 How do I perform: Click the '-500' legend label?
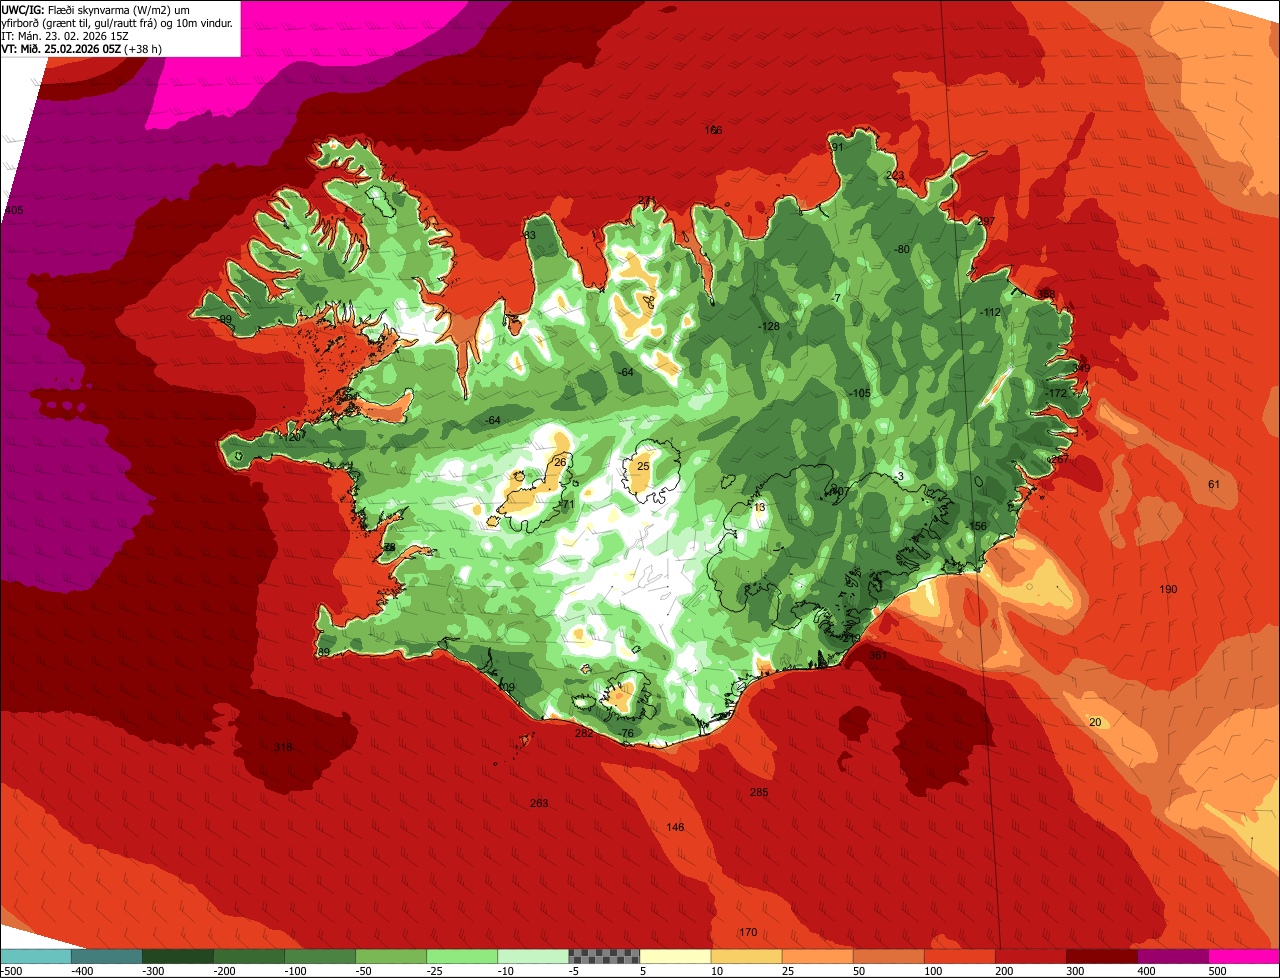click(13, 970)
